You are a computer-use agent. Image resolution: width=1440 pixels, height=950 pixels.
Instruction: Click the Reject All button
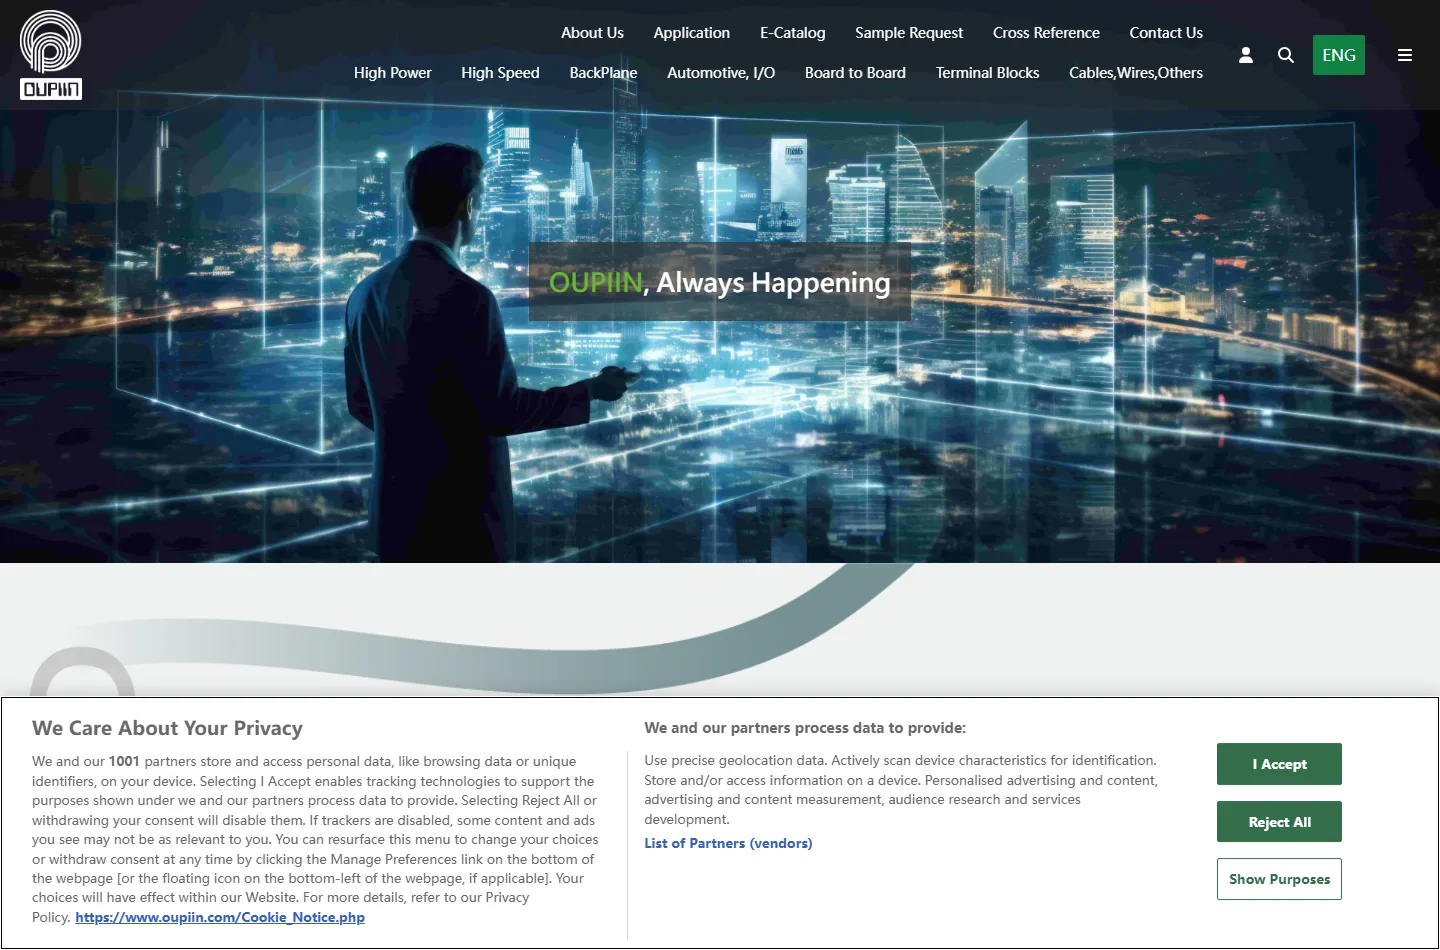1279,822
